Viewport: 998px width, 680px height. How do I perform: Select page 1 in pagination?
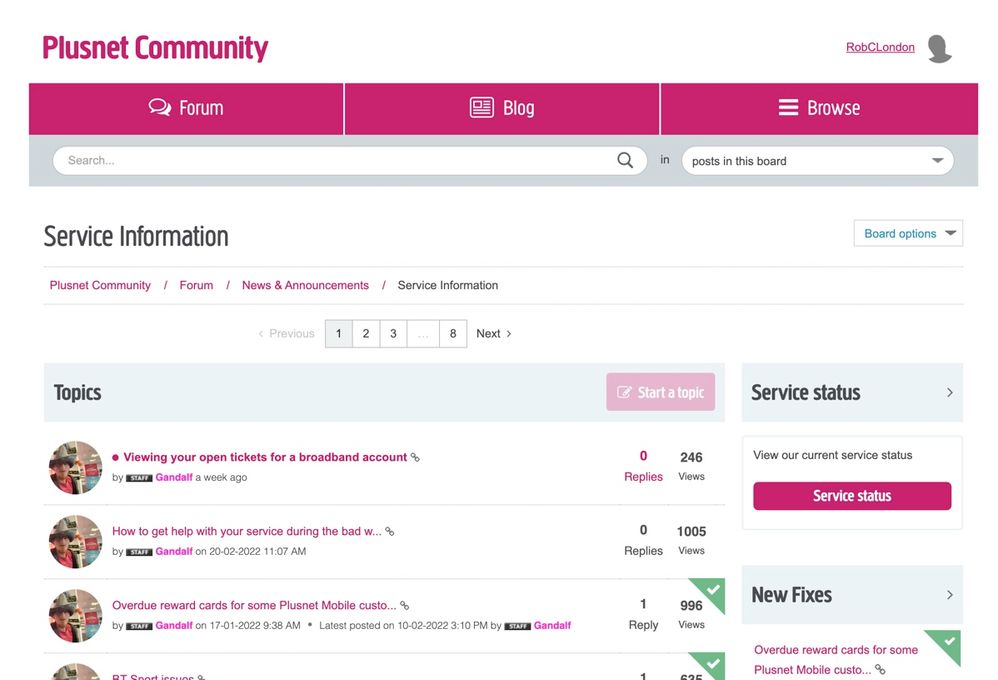339,334
